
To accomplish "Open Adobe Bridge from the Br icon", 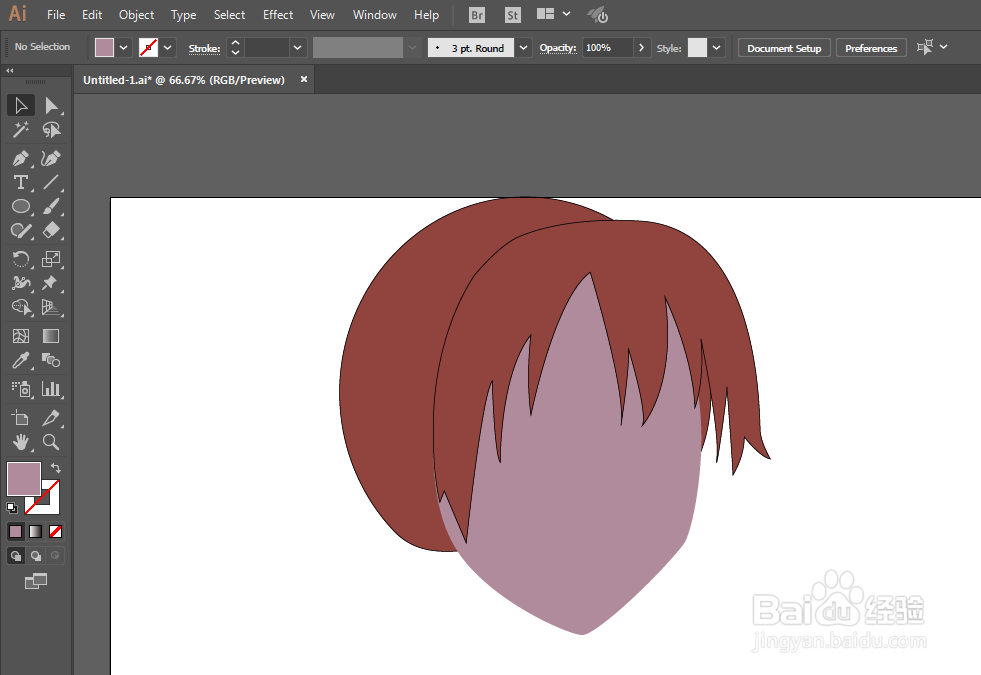I will click(477, 15).
